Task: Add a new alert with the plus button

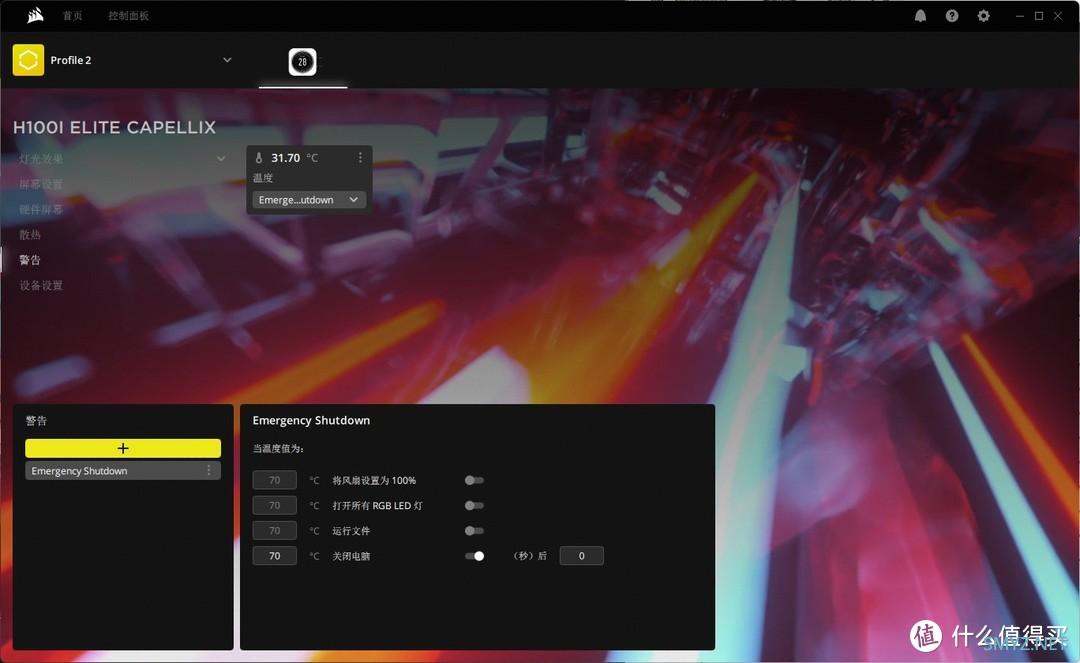Action: 123,448
